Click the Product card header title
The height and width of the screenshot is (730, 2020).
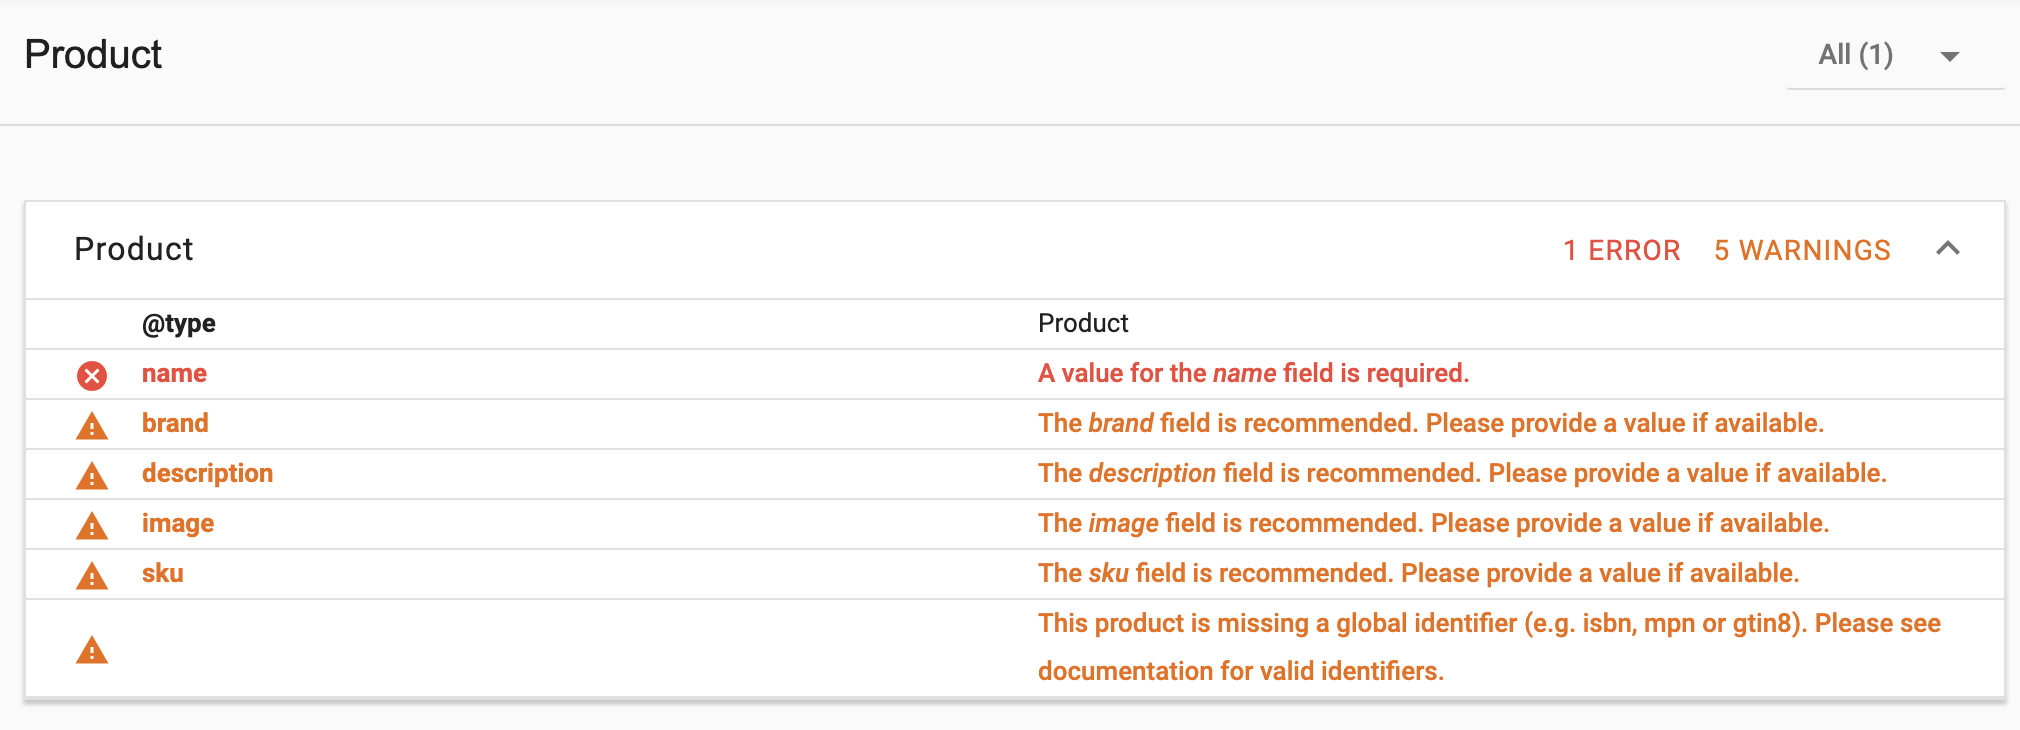tap(134, 249)
